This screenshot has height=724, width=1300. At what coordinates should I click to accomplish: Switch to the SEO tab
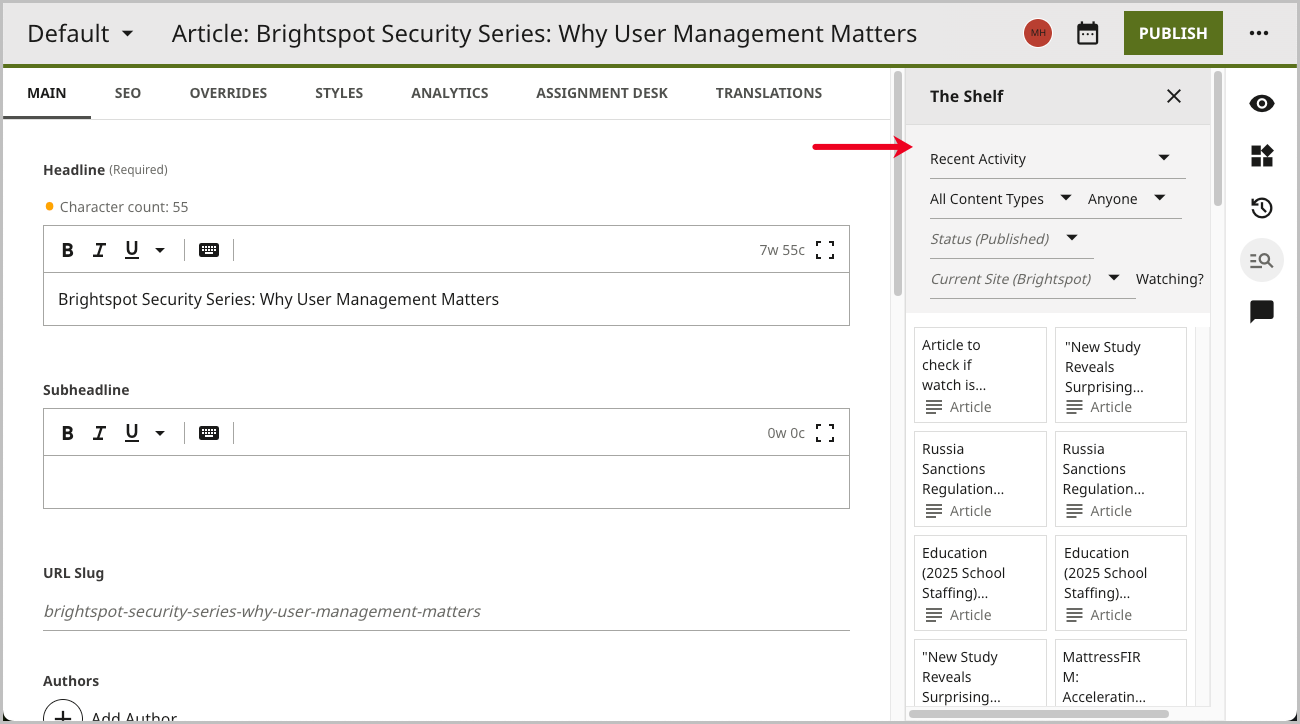coord(128,93)
